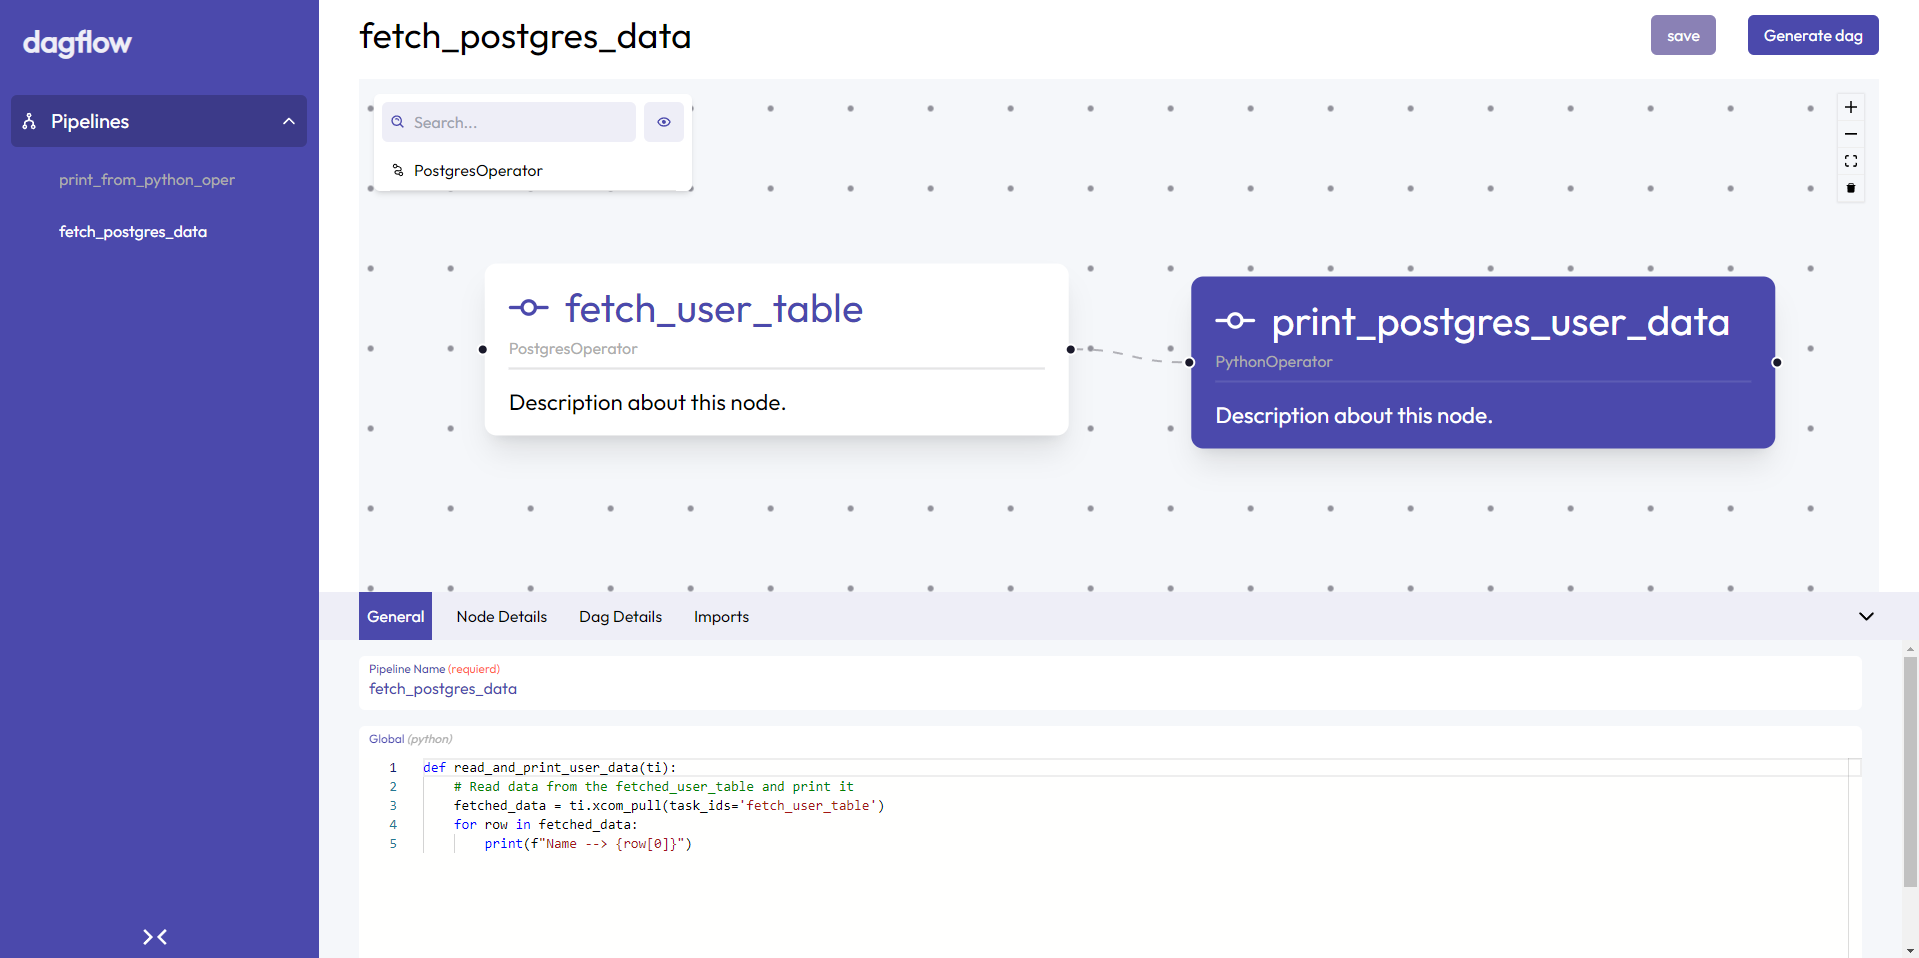Click the fetch_user_table node icon
This screenshot has height=958, width=1919.
point(528,308)
